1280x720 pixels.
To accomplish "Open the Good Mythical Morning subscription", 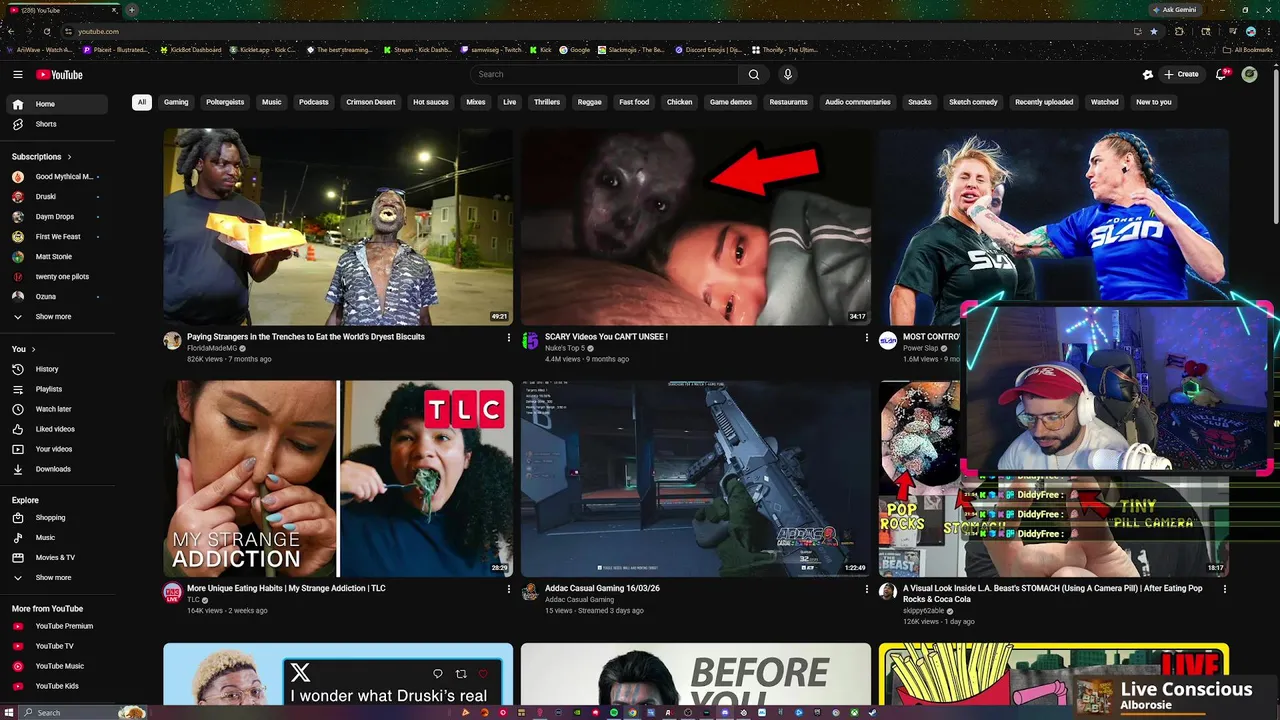I will [56, 177].
